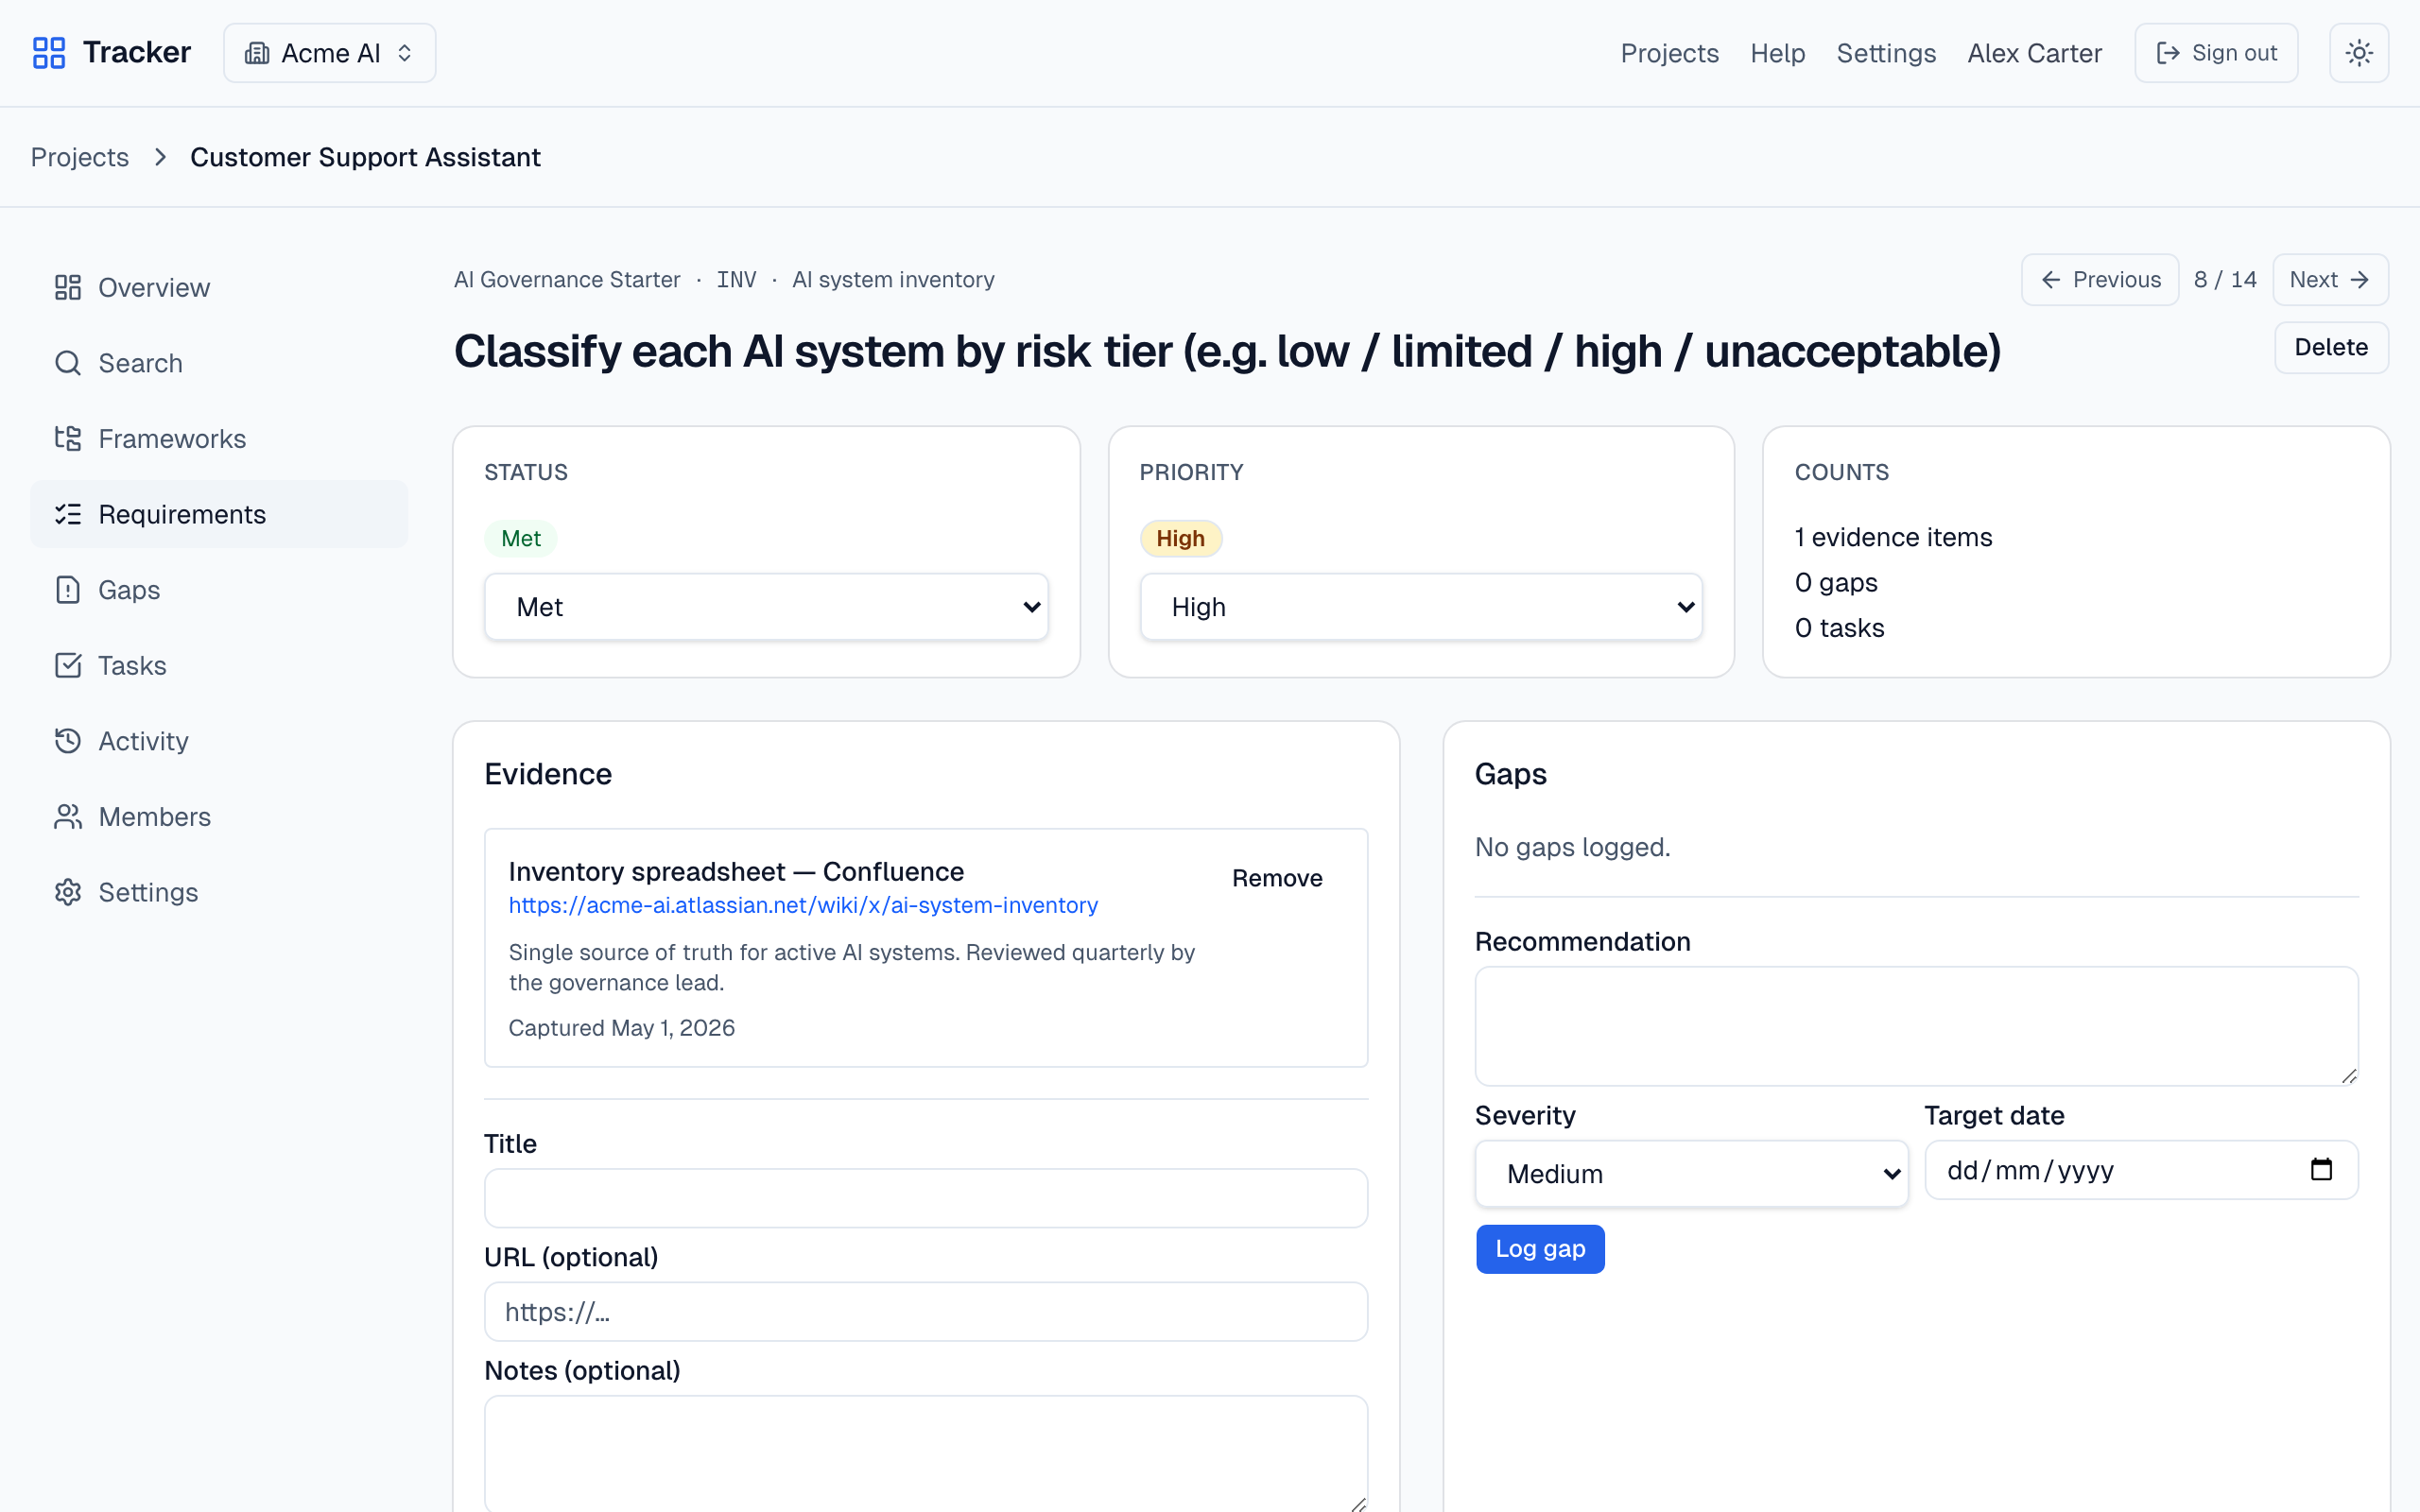Screen dimensions: 2420x1512
Task: Open Frameworks via its sidebar icon
Action: pyautogui.click(x=68, y=439)
